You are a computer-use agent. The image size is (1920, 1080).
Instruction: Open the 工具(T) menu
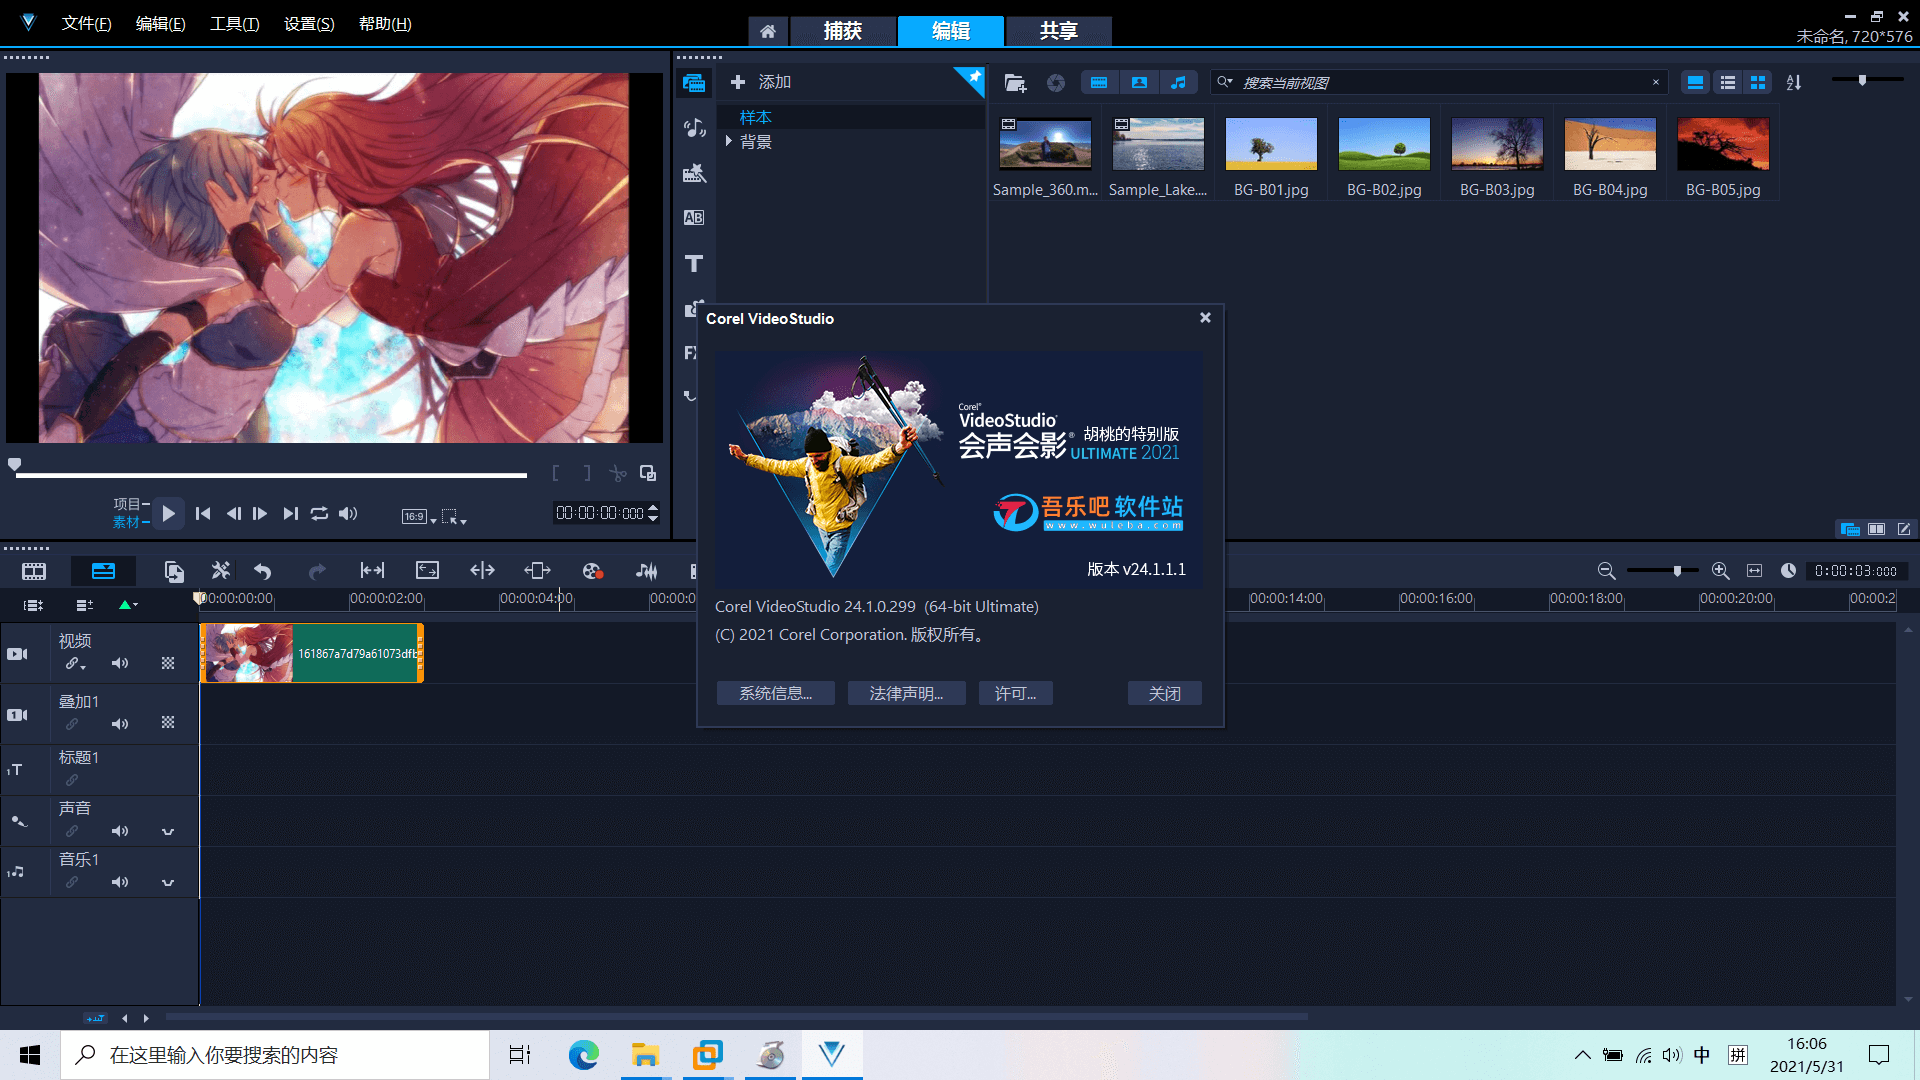pos(234,24)
